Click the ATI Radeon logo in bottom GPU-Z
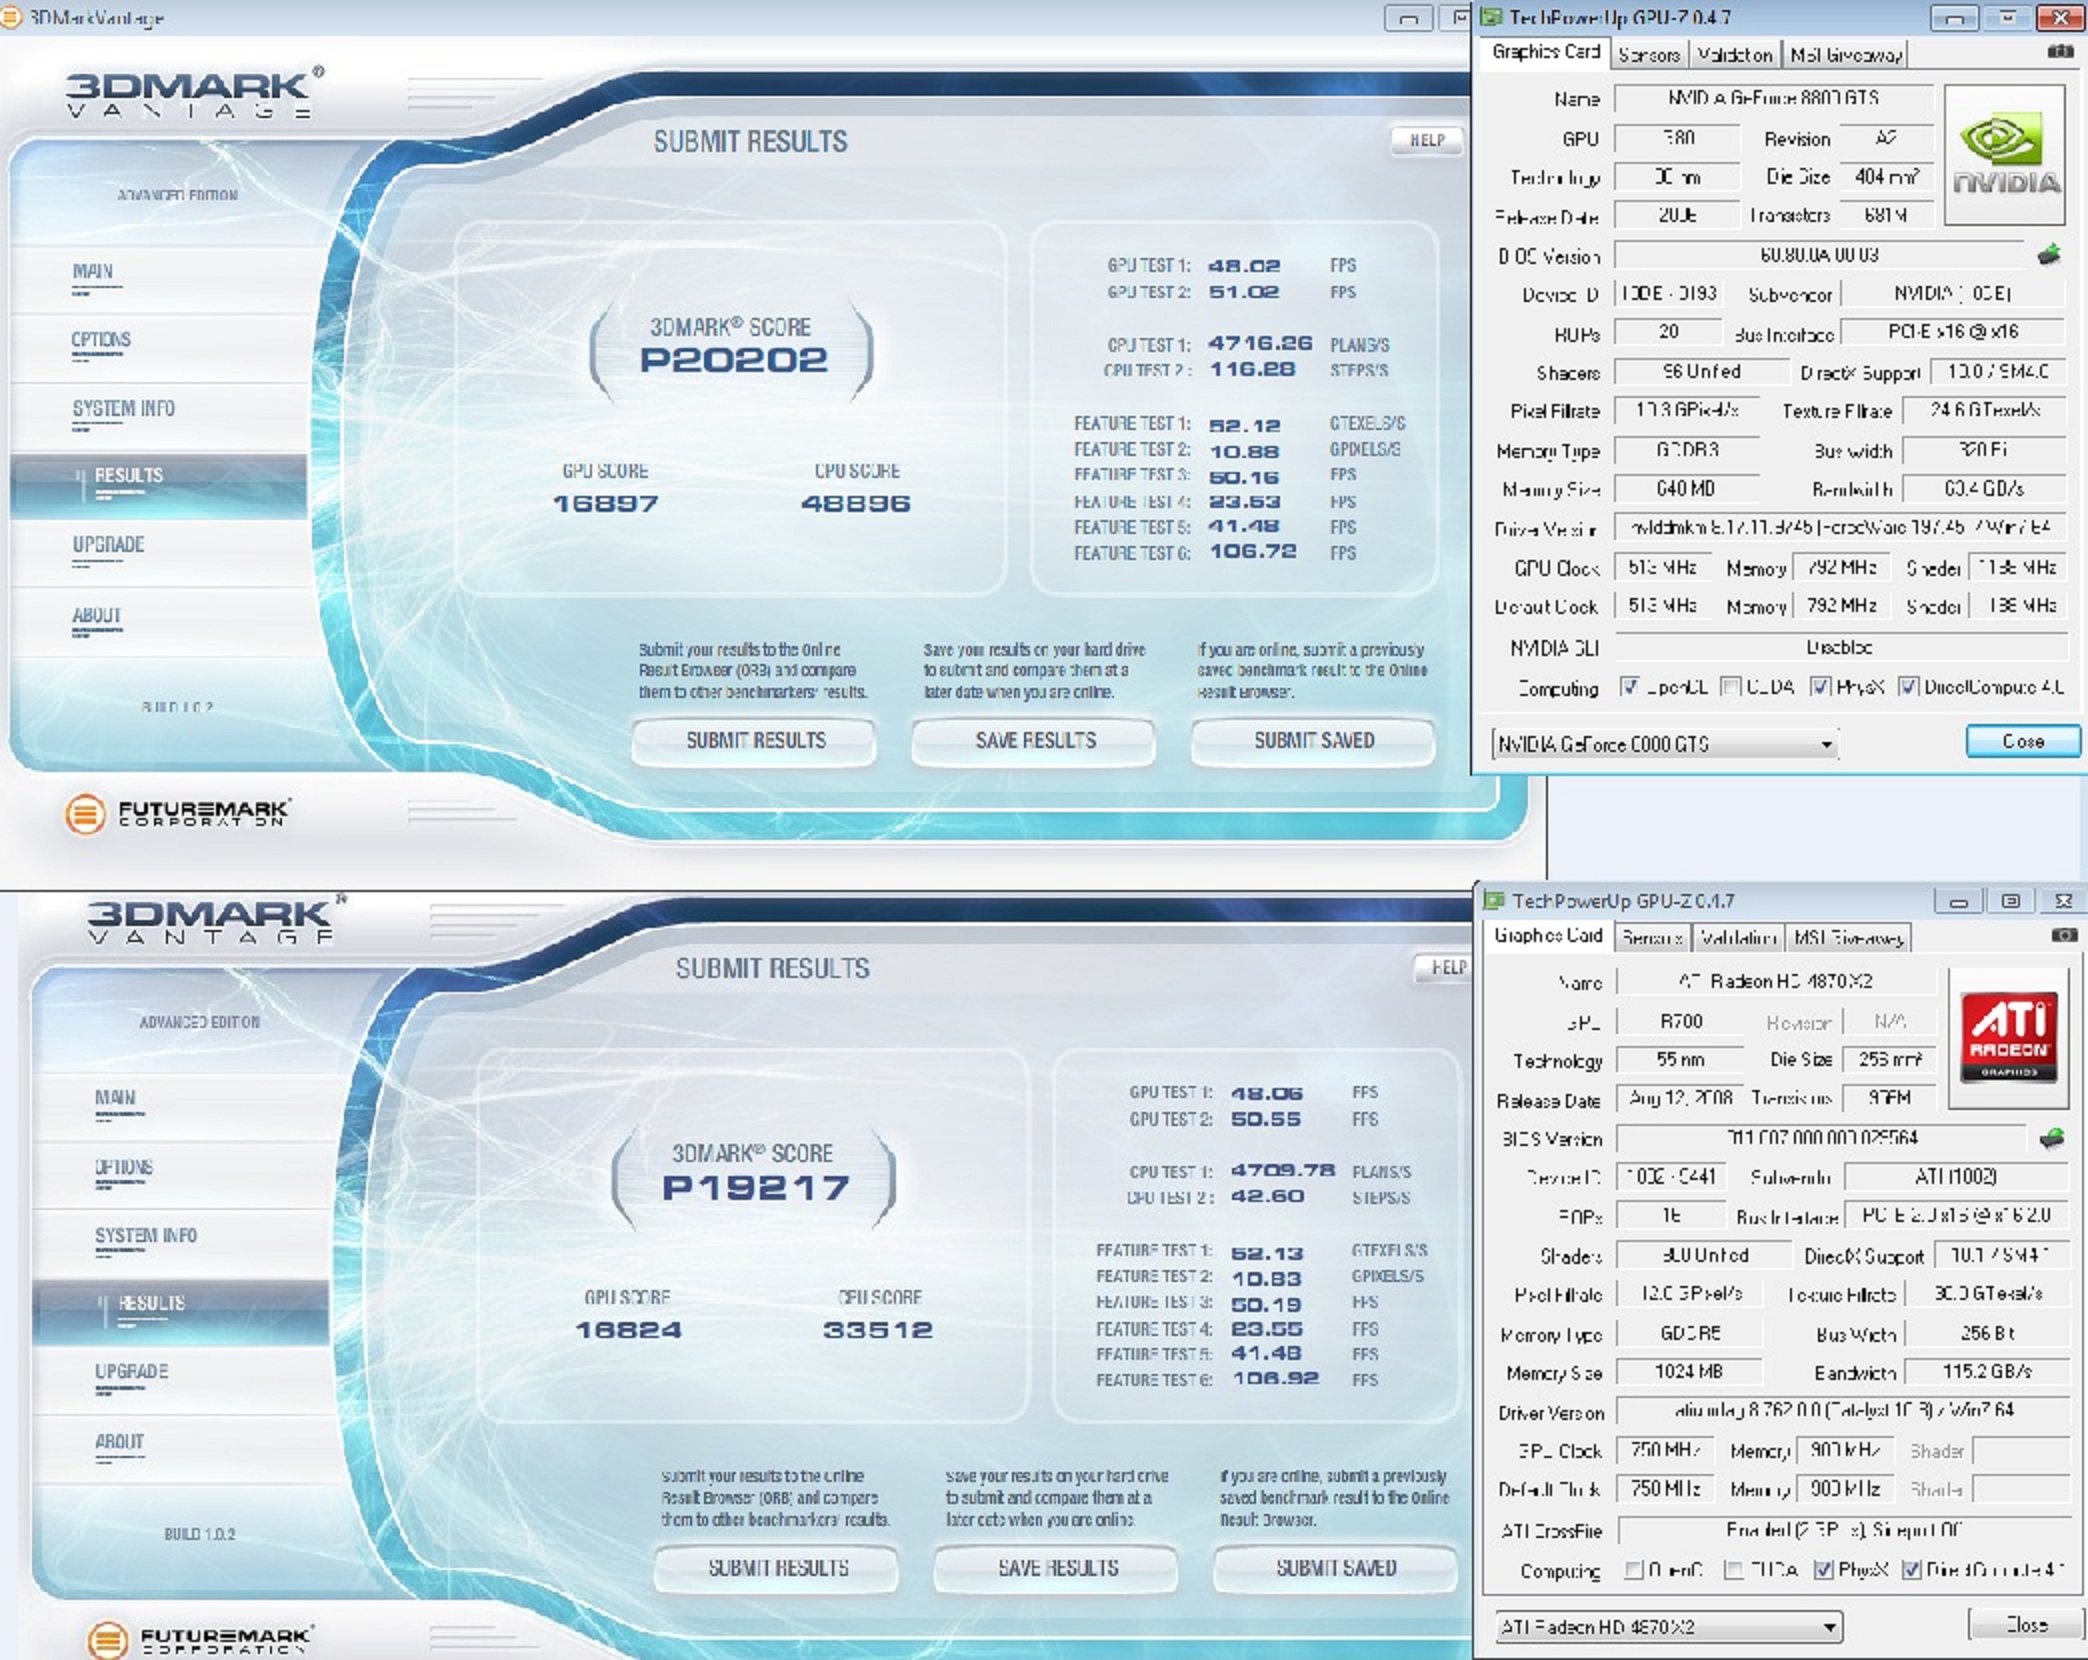The height and width of the screenshot is (1660, 2088). pos(2008,1037)
